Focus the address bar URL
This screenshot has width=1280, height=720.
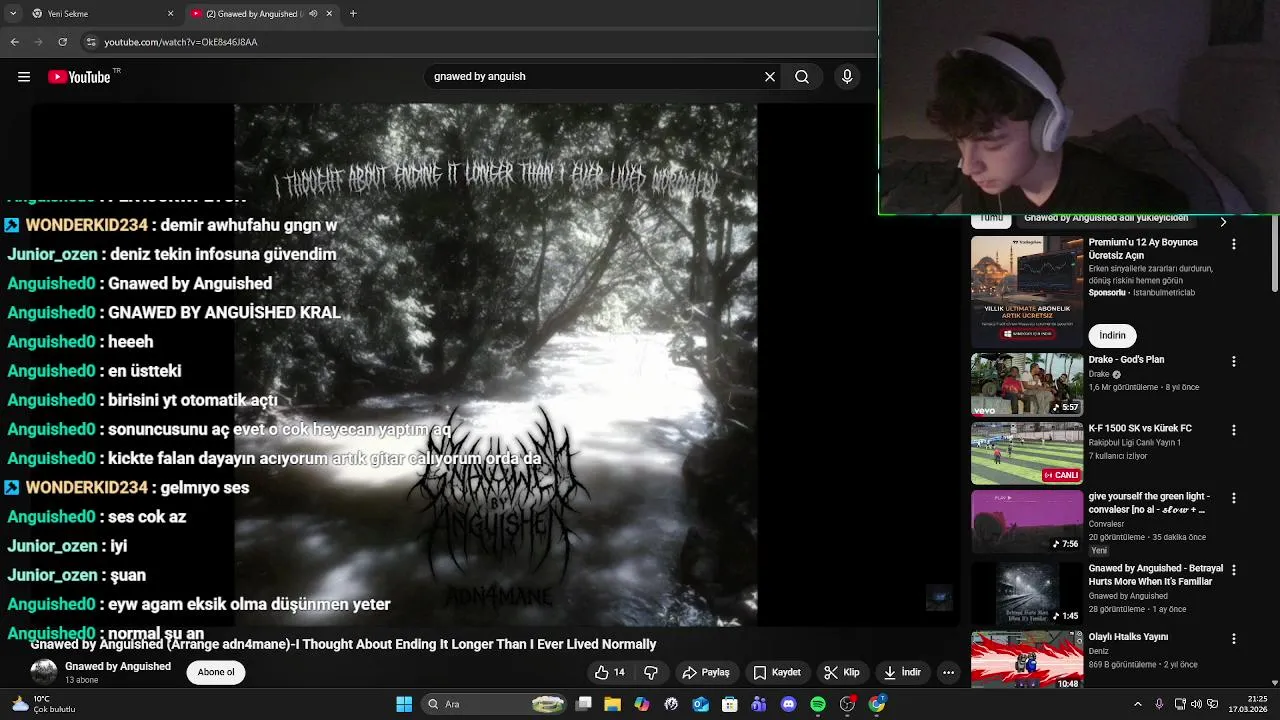click(181, 42)
